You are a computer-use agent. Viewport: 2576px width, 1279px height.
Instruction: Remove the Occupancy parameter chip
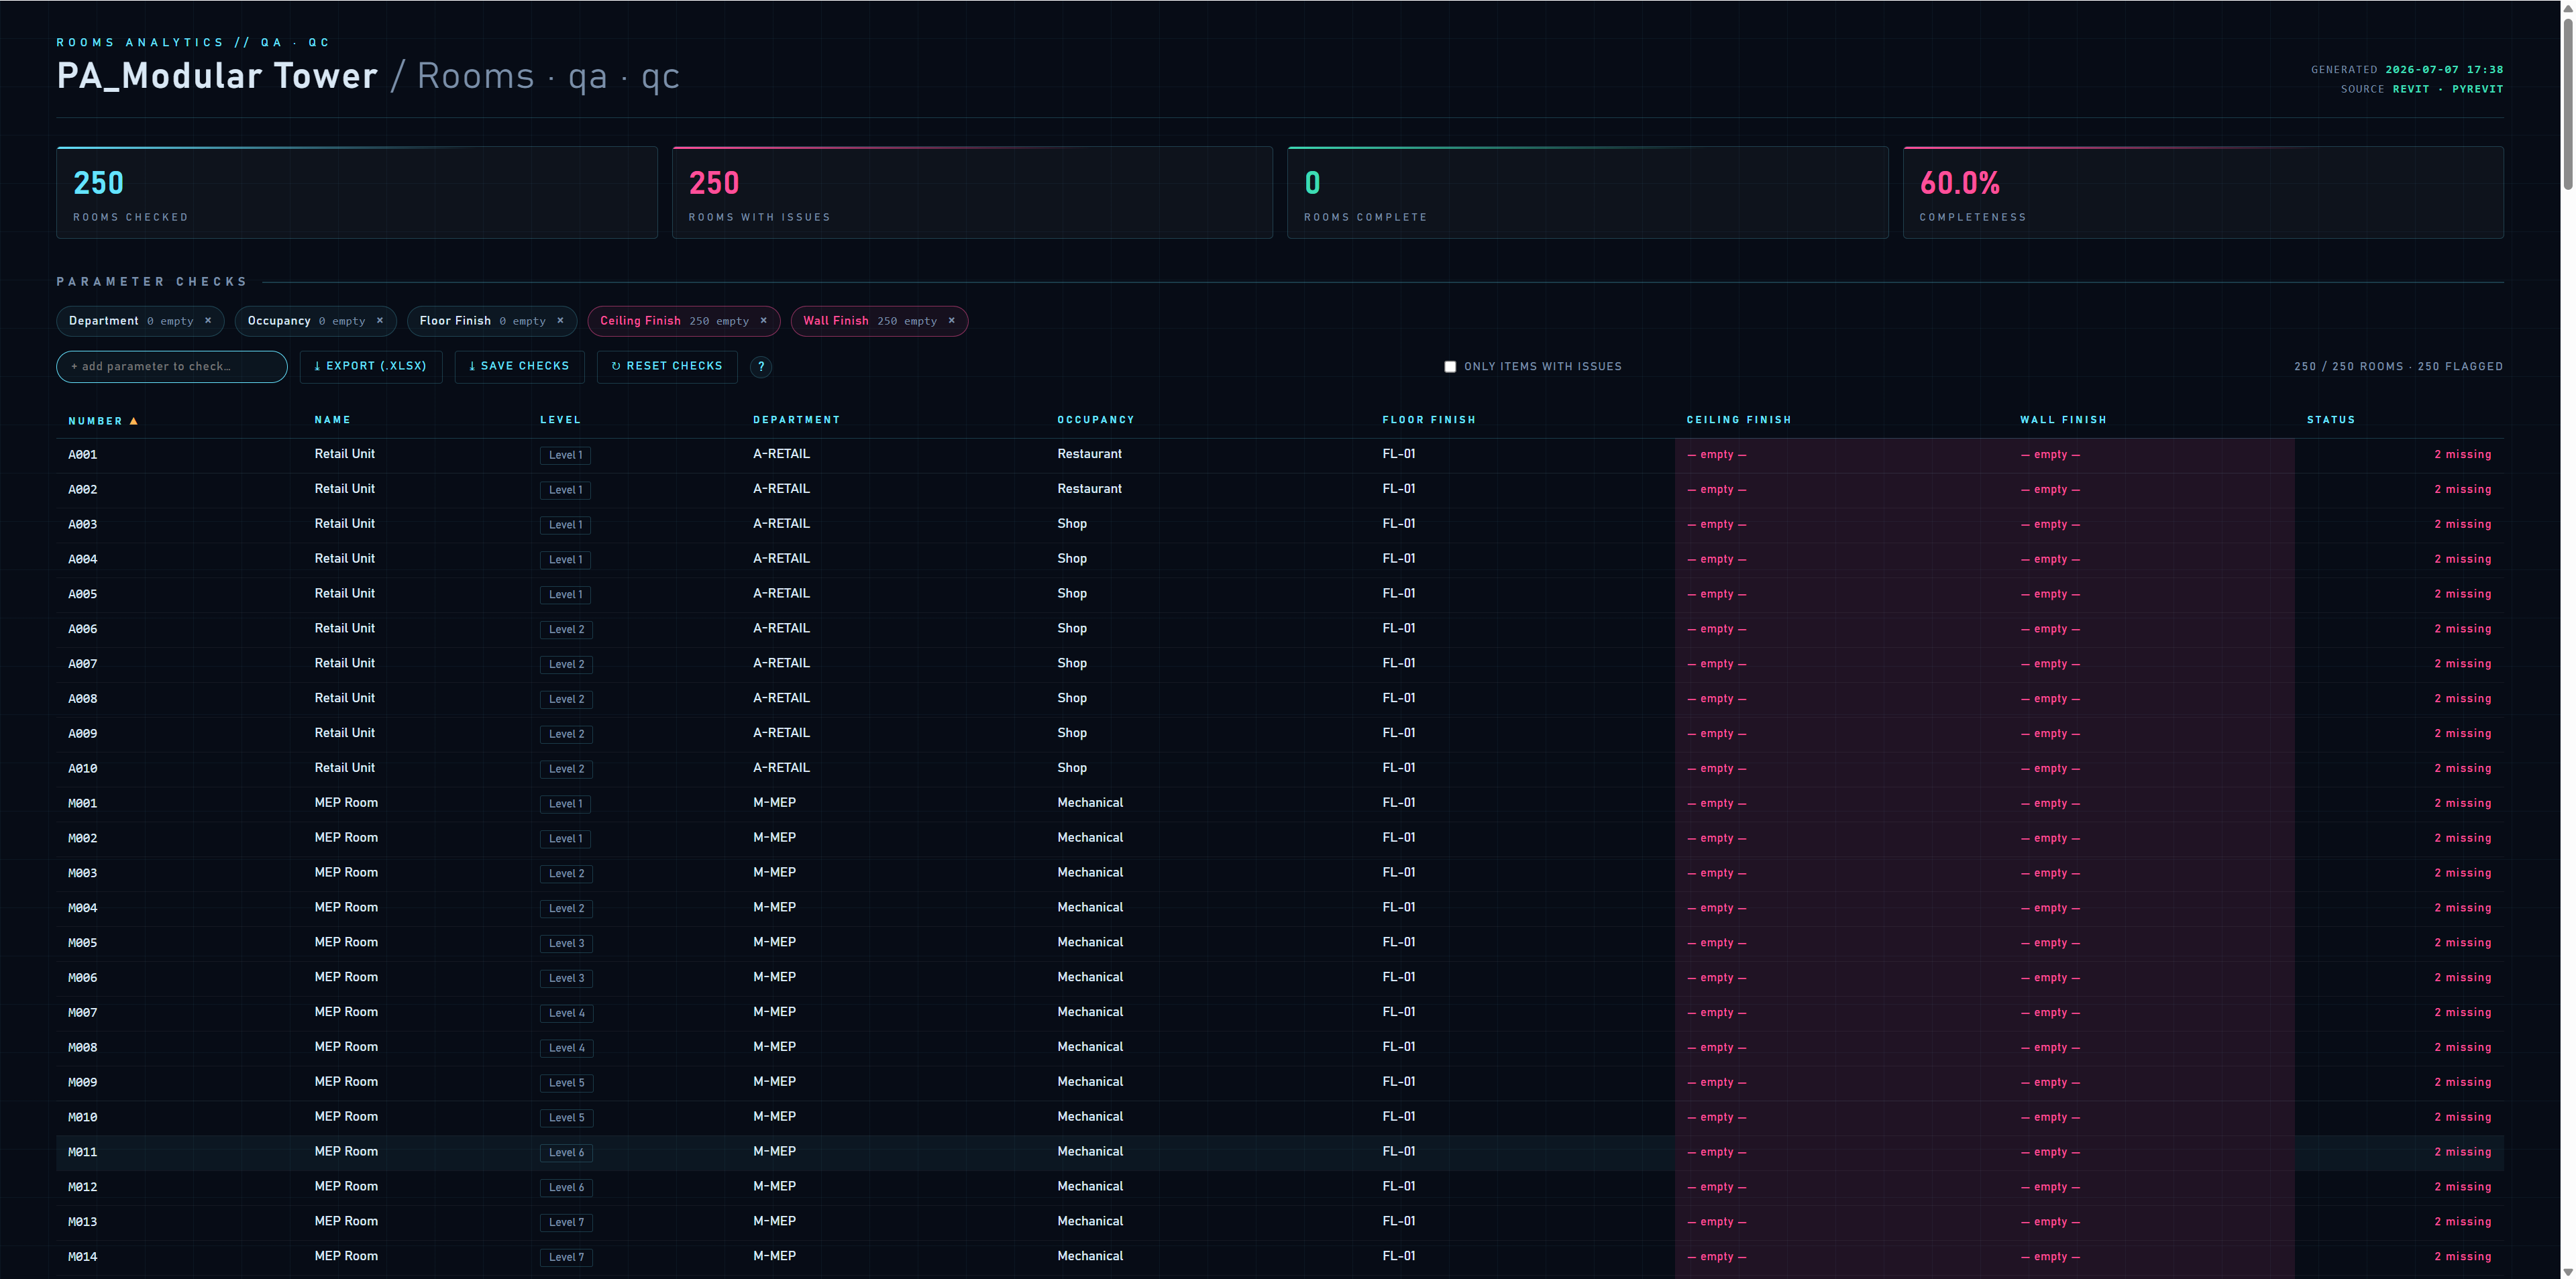click(380, 321)
